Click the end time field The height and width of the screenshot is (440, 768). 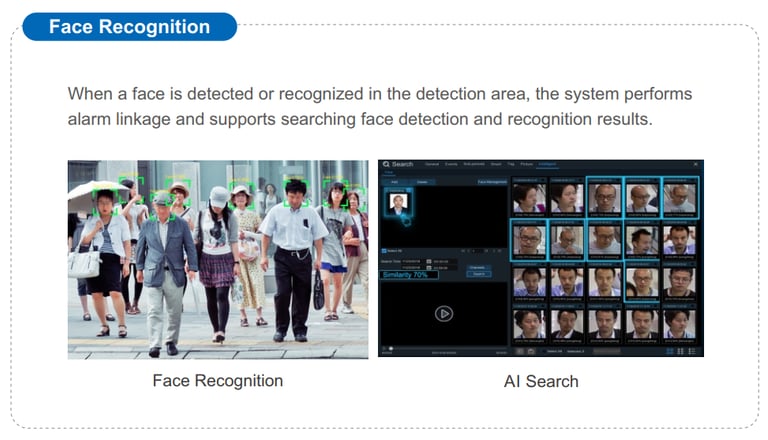click(445, 268)
